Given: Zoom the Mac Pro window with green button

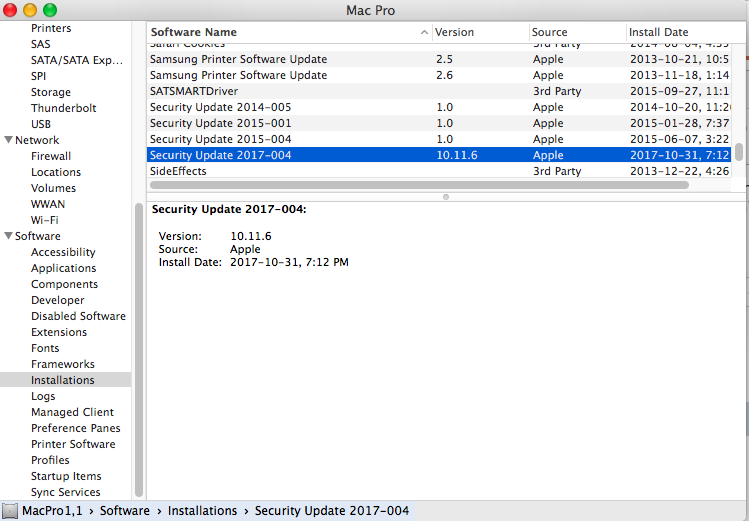Looking at the screenshot, I should (x=50, y=10).
